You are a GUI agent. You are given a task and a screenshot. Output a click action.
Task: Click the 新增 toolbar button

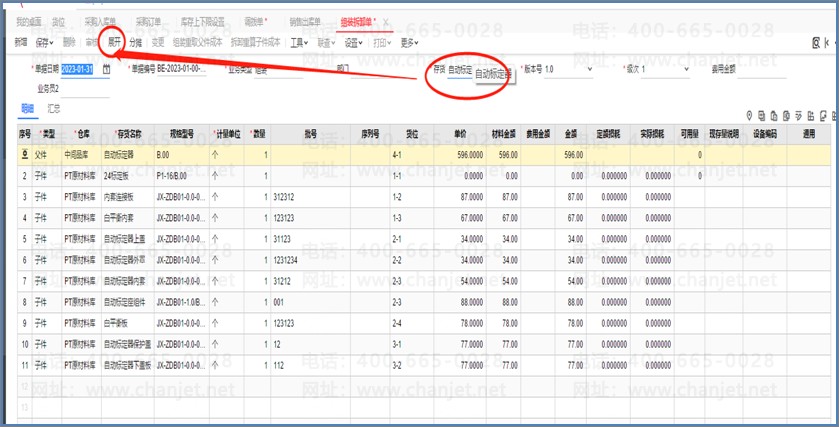click(x=21, y=42)
